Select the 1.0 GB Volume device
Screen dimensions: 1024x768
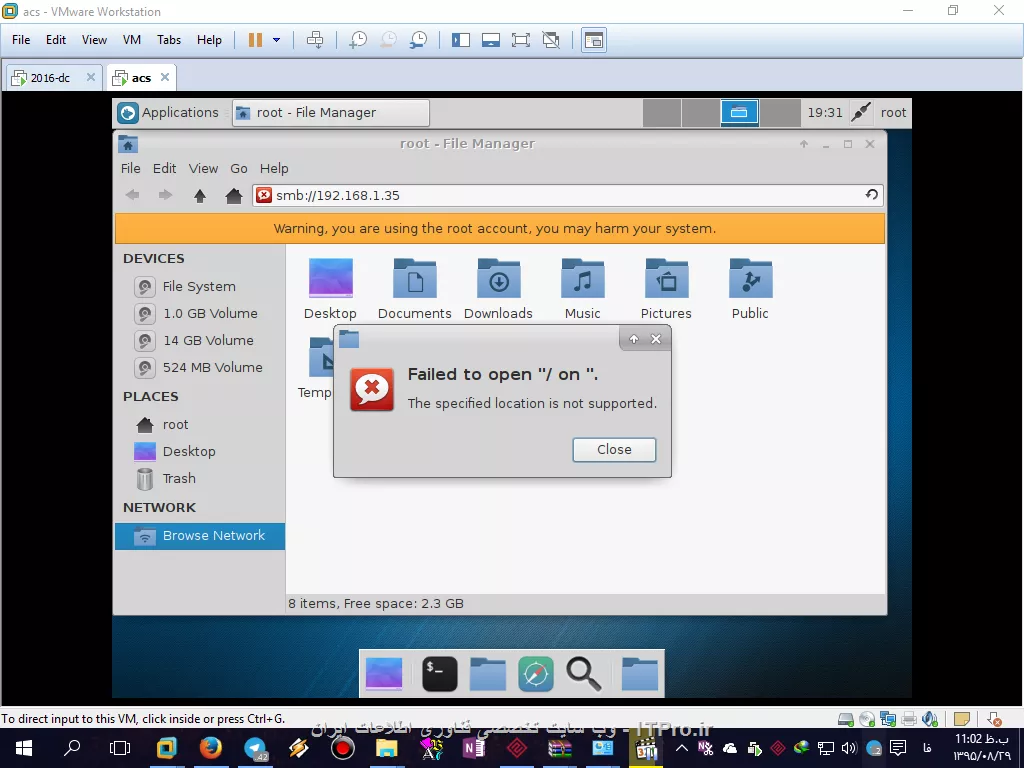coord(199,313)
